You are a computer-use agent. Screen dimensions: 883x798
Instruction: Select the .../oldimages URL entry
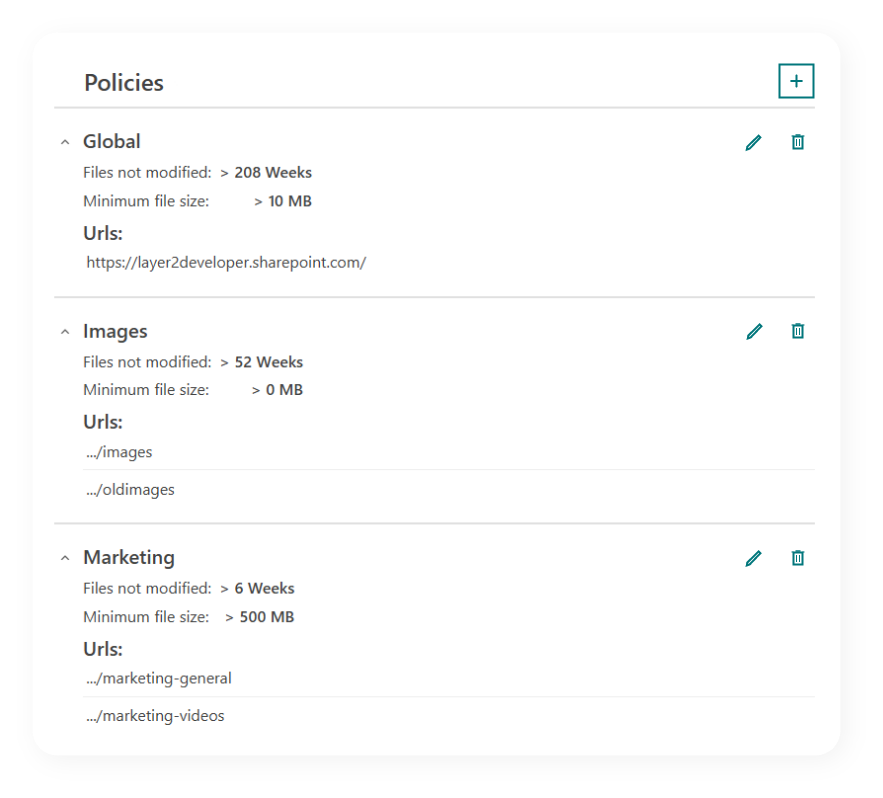(130, 489)
